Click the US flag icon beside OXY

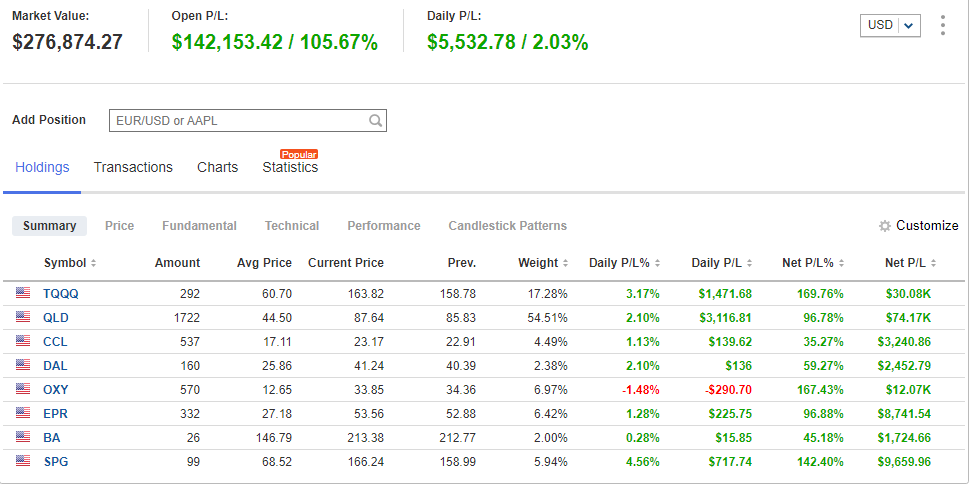(23, 389)
